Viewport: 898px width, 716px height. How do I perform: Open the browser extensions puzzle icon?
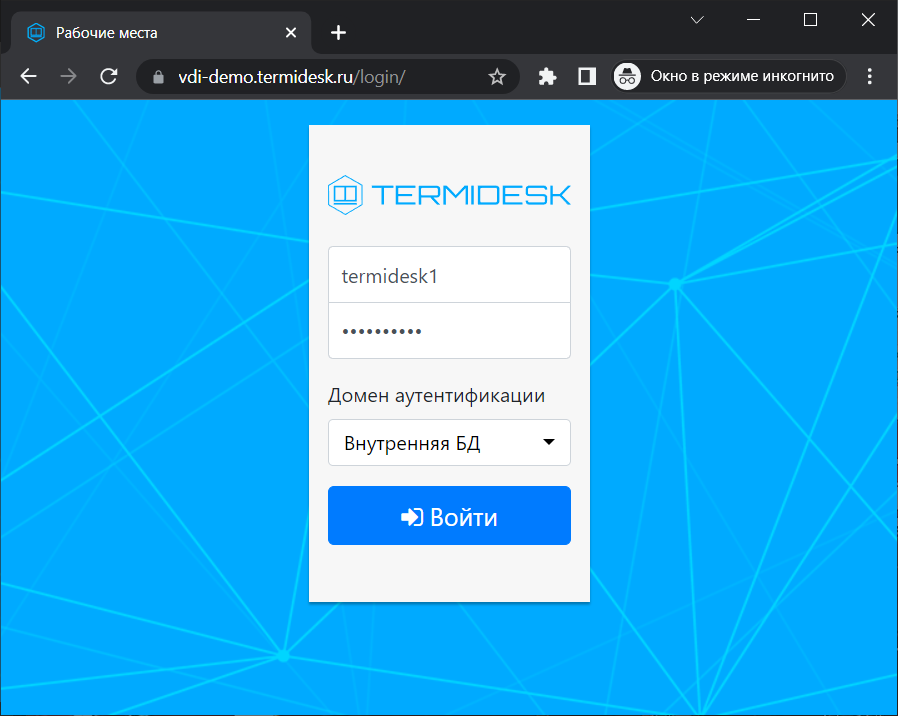(x=548, y=76)
